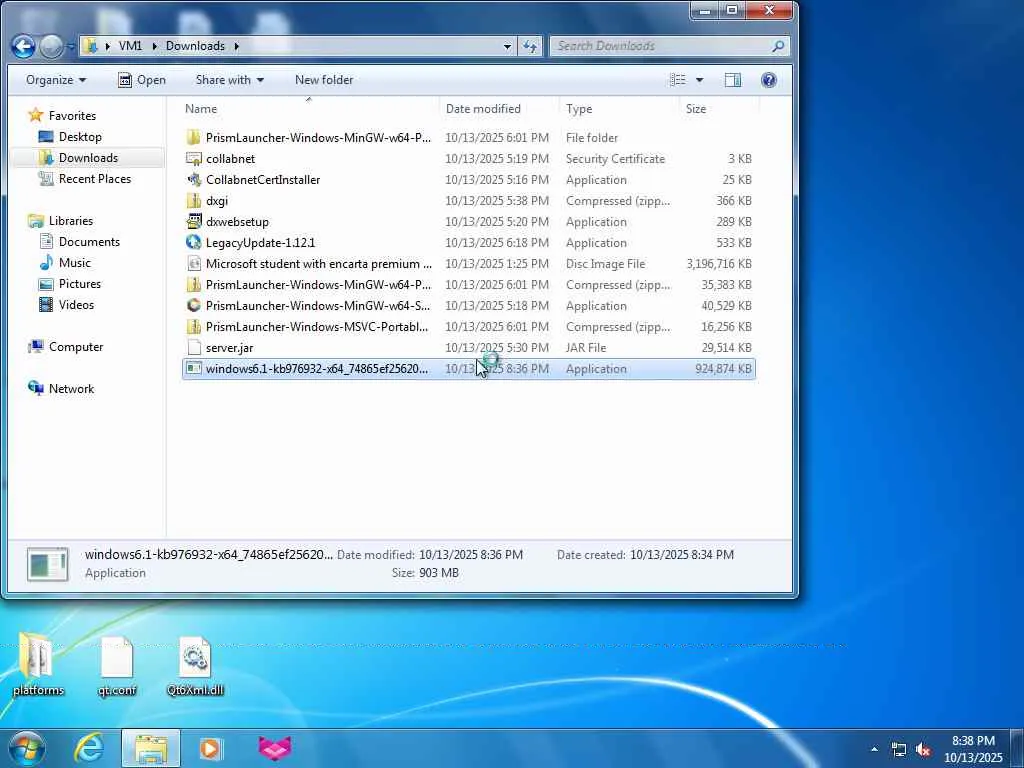Sort by Date modified column
This screenshot has width=1024, height=768.
[499, 109]
